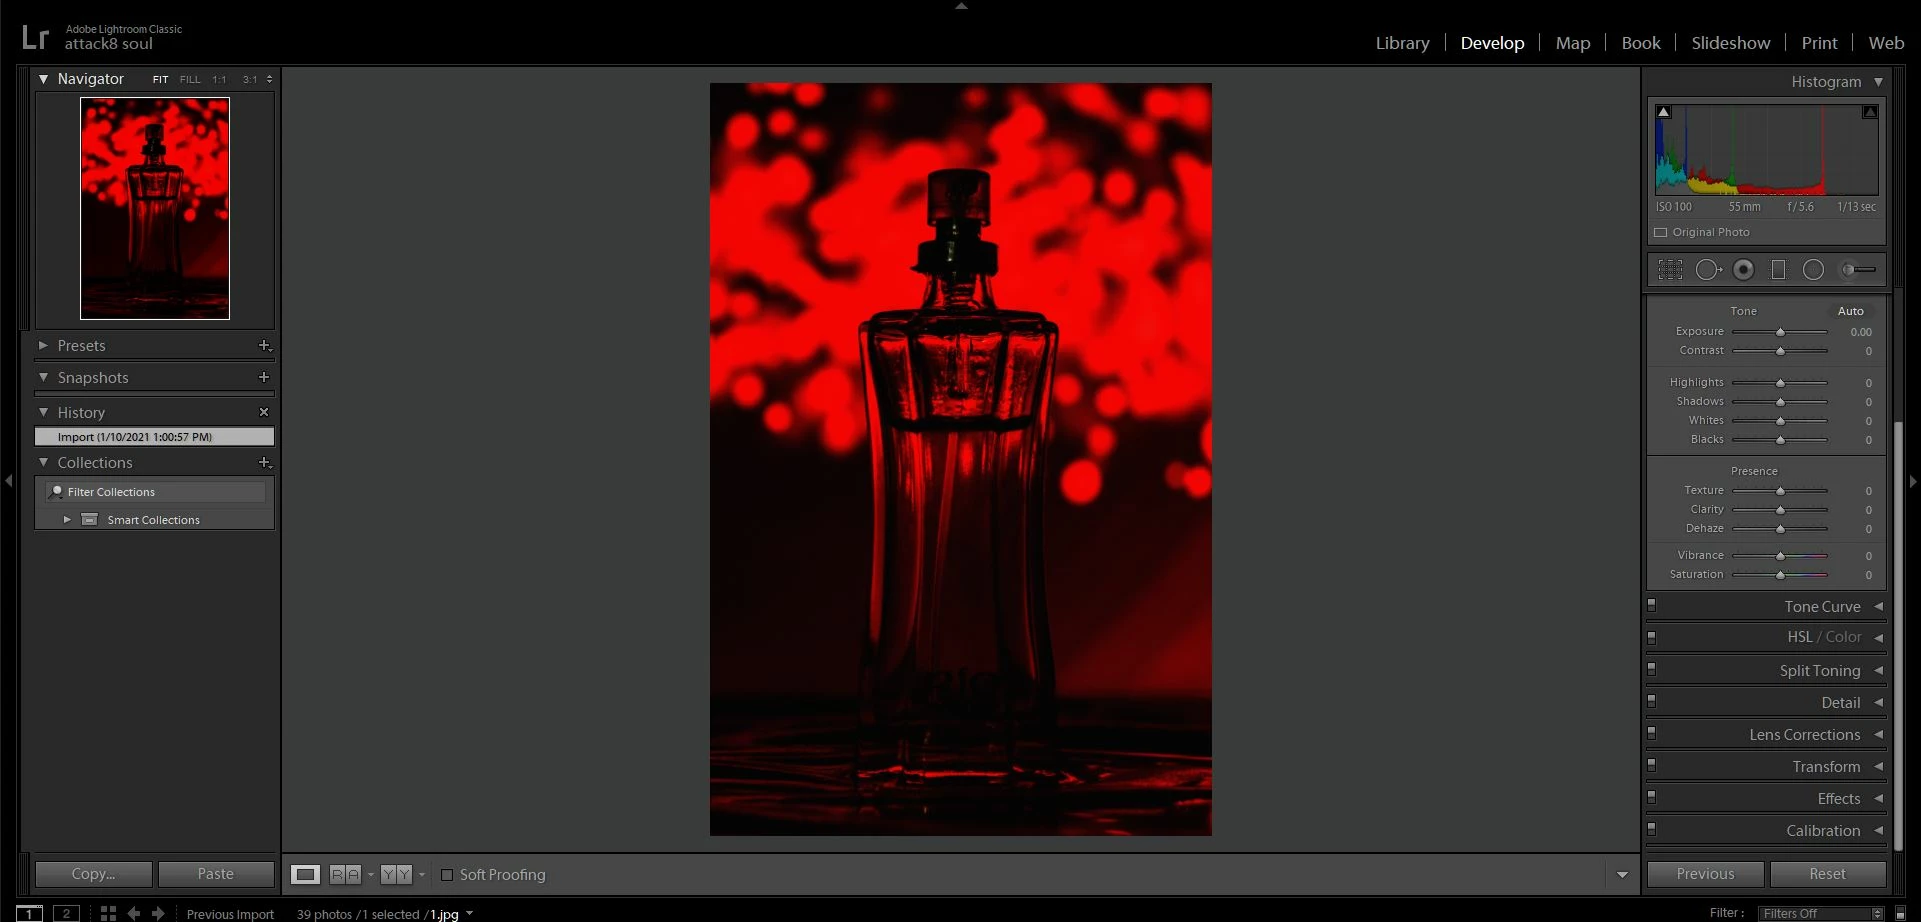Viewport: 1921px width, 922px height.
Task: Click the search icon in Filter Collections
Action: click(57, 491)
